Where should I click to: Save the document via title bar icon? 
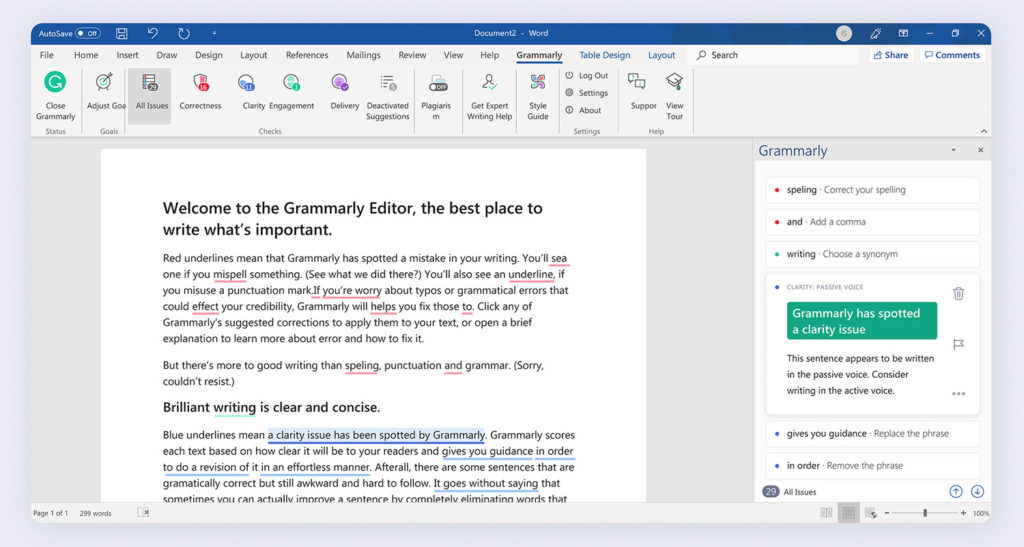(x=121, y=33)
